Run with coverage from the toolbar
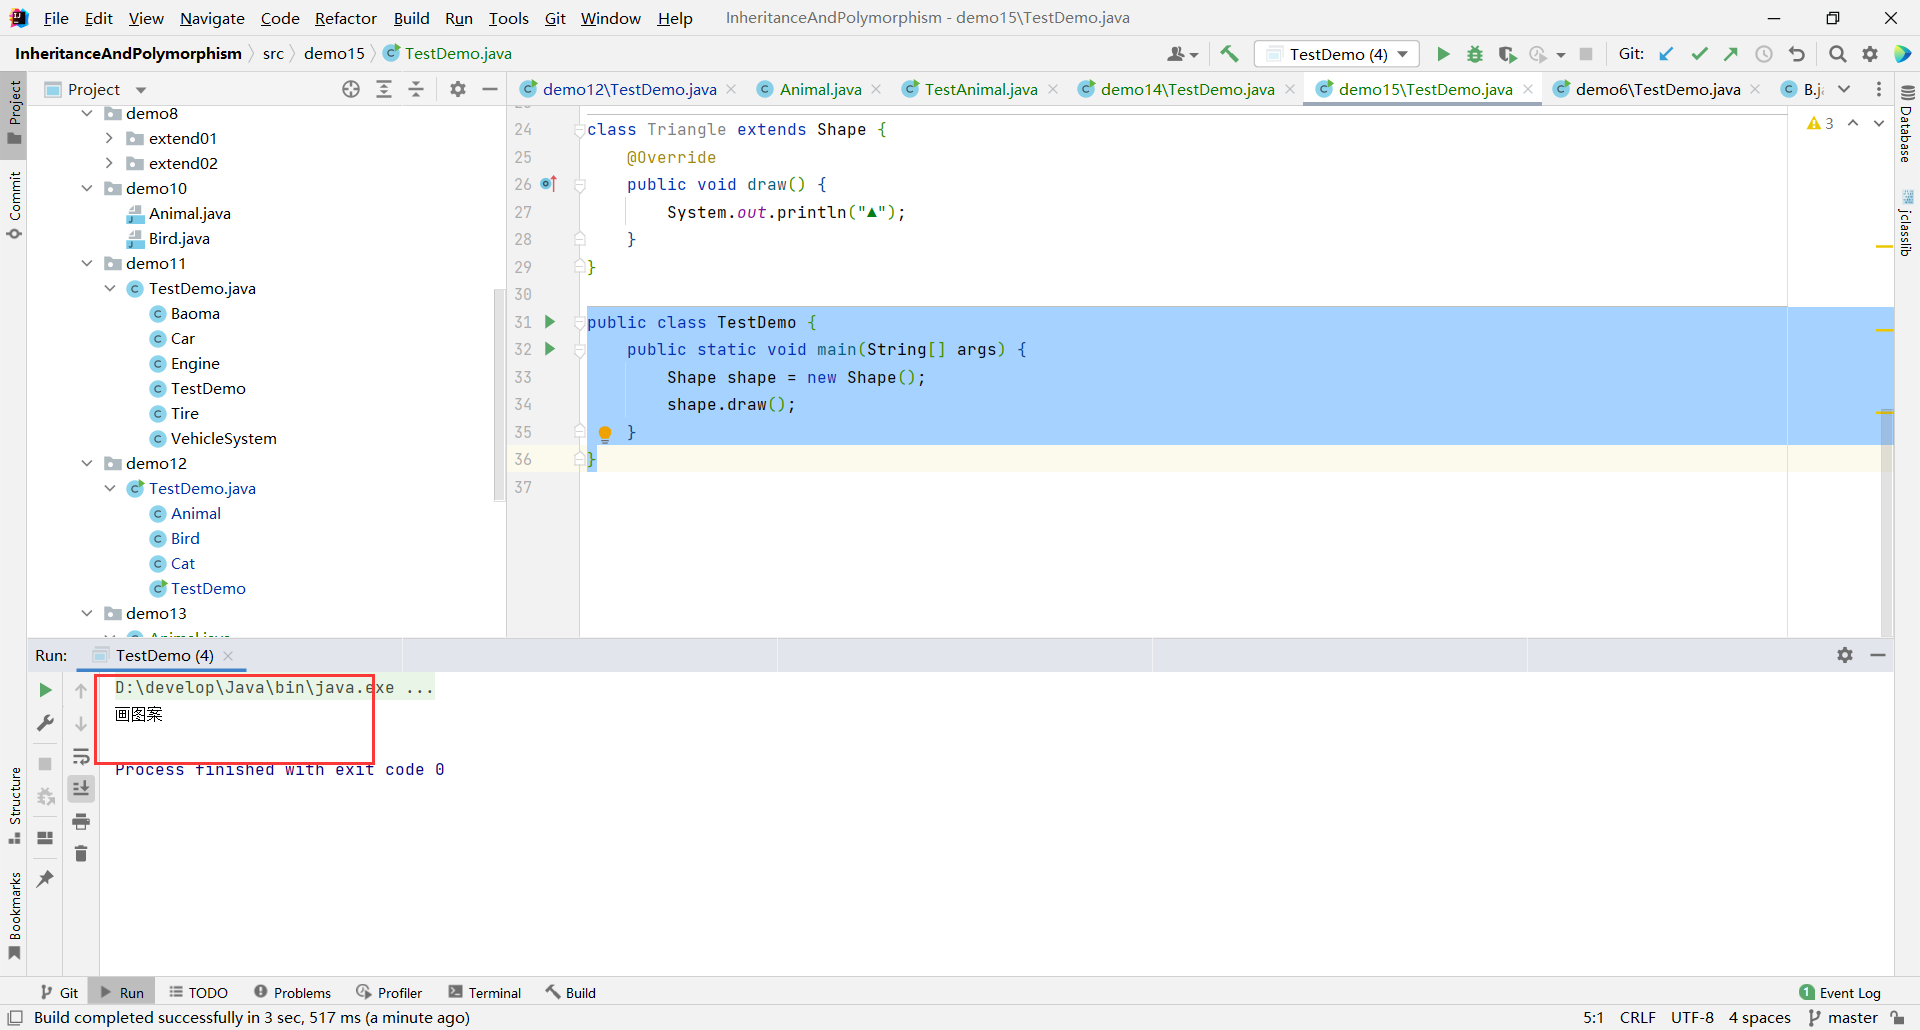The height and width of the screenshot is (1030, 1920). click(1507, 54)
